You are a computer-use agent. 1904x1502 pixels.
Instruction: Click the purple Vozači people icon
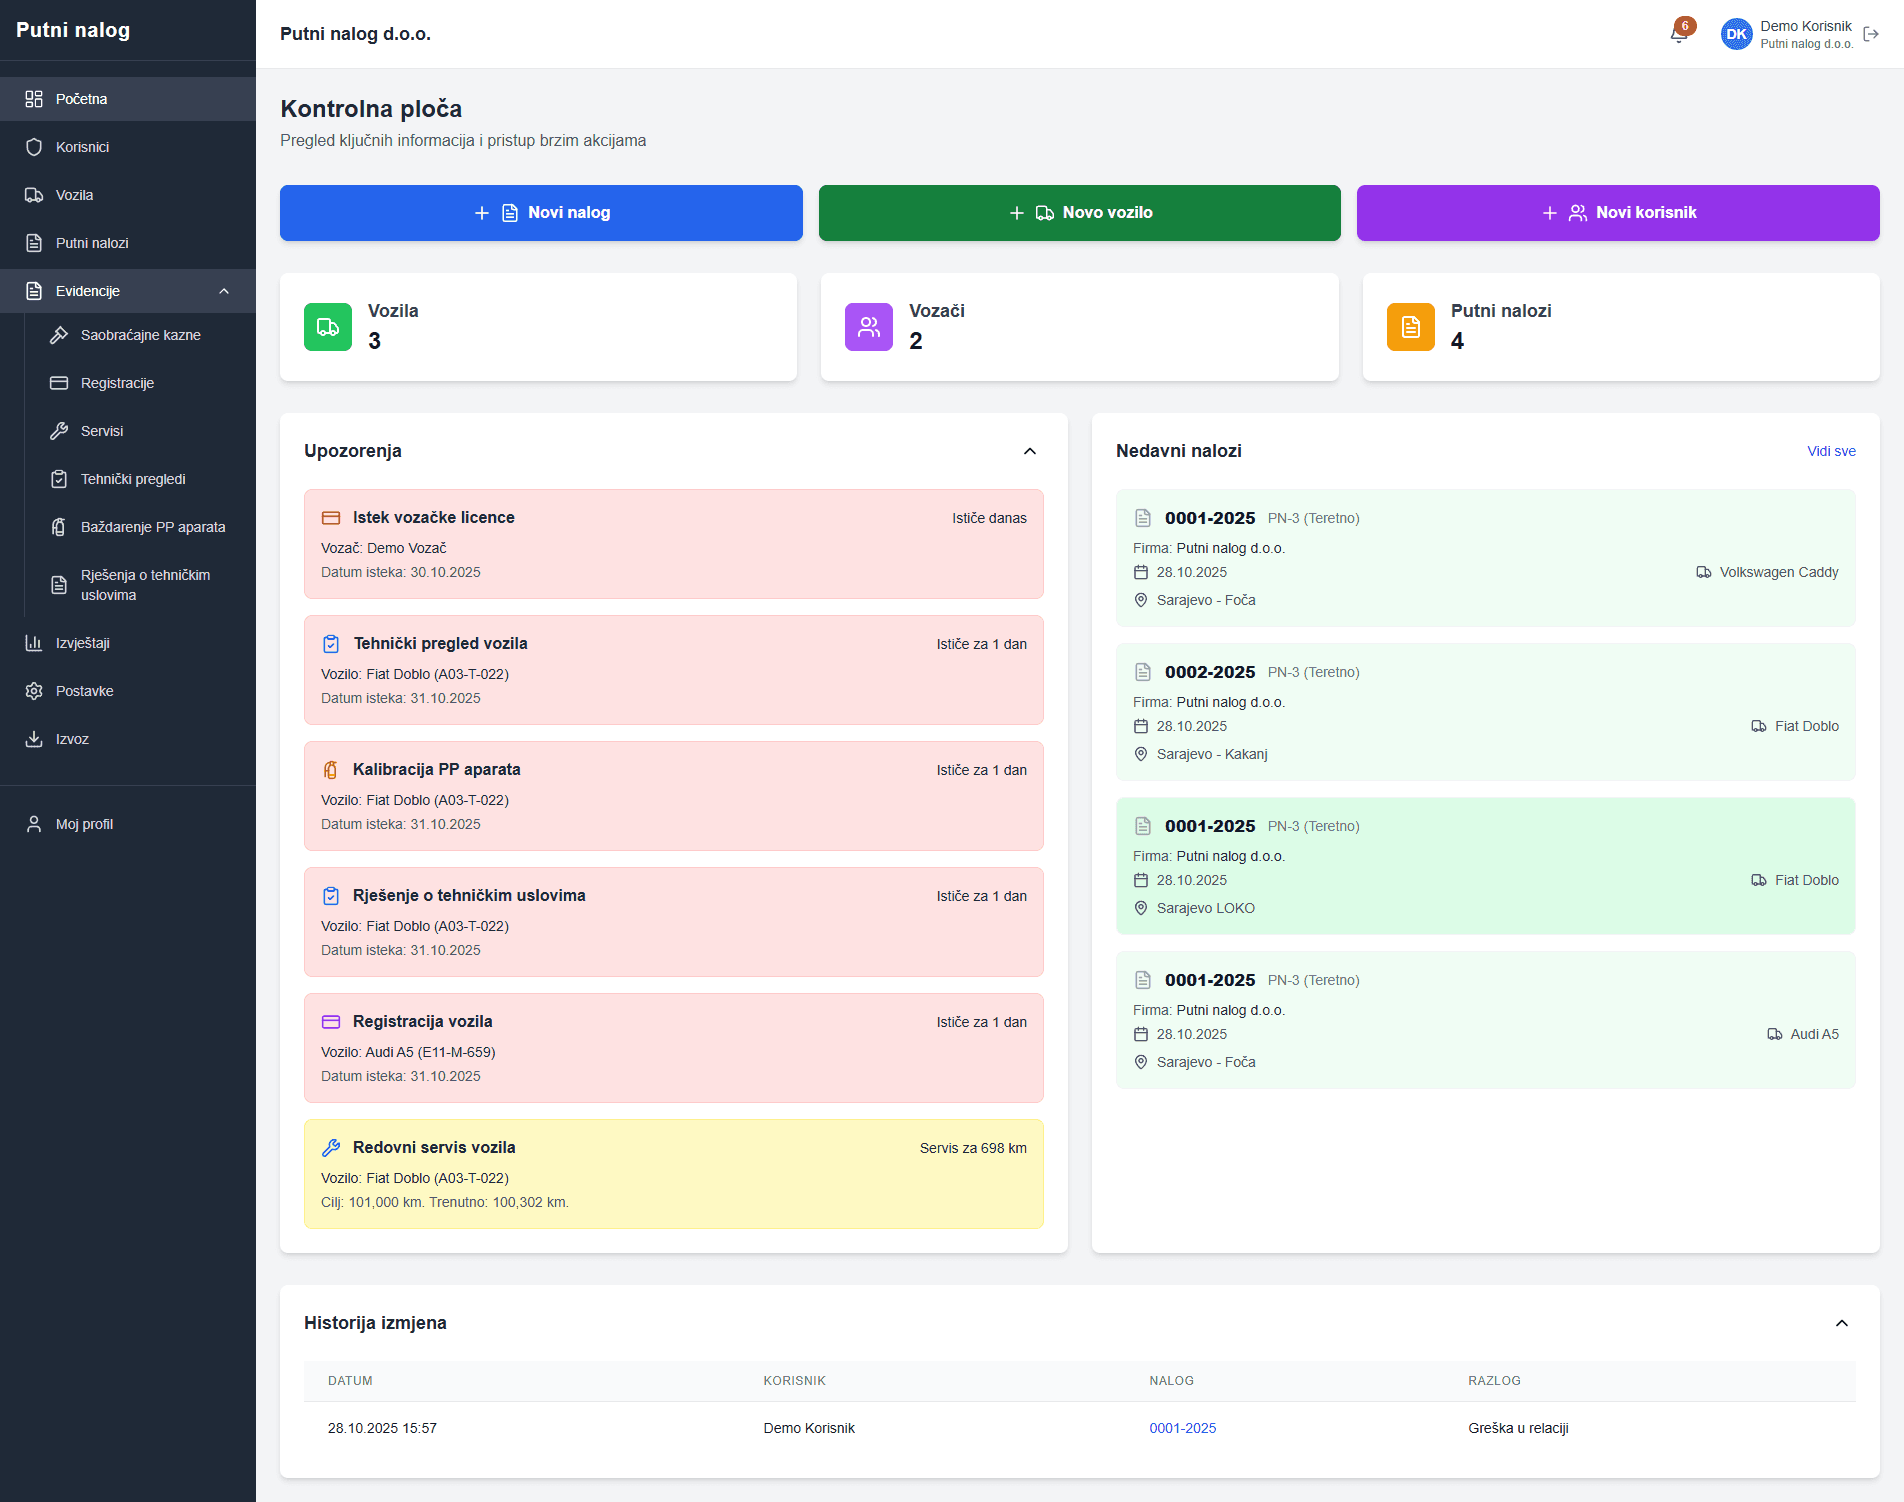click(868, 327)
